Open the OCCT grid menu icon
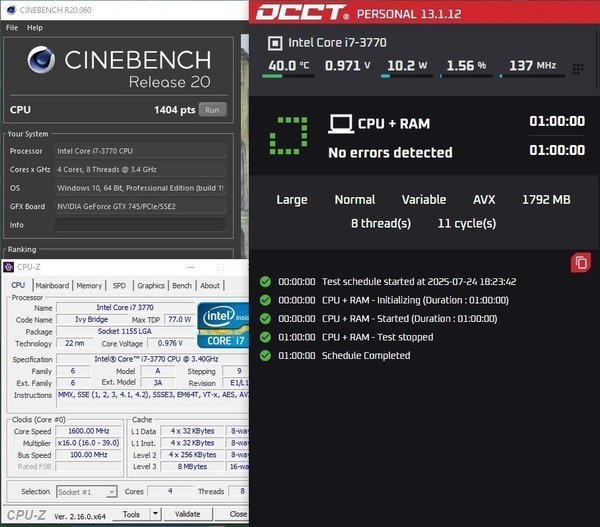This screenshot has width=600, height=527. coord(578,69)
